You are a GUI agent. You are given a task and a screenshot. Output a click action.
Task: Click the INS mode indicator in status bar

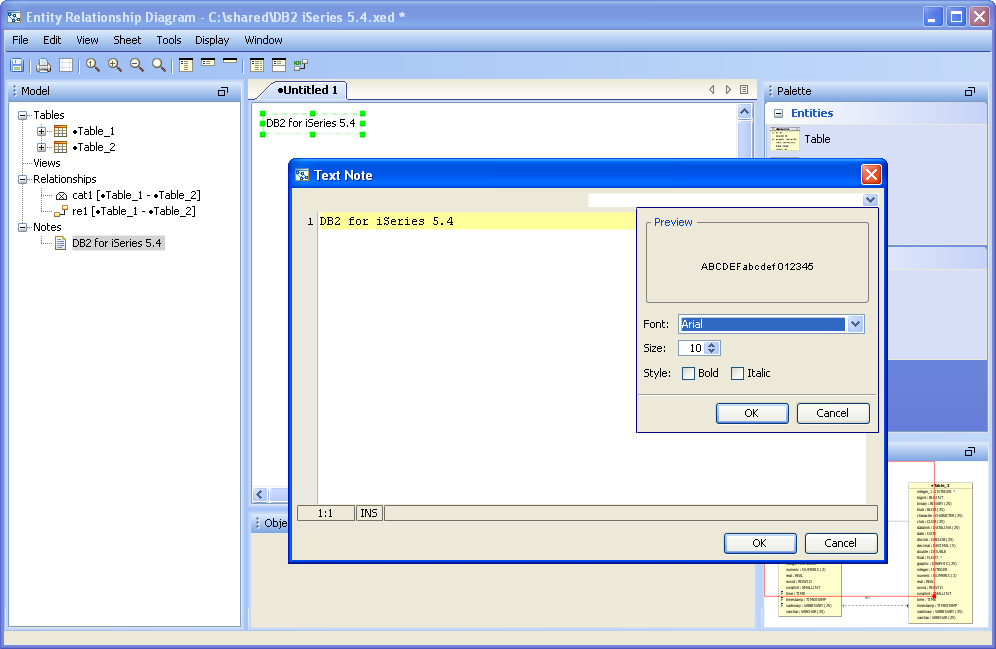coord(369,513)
